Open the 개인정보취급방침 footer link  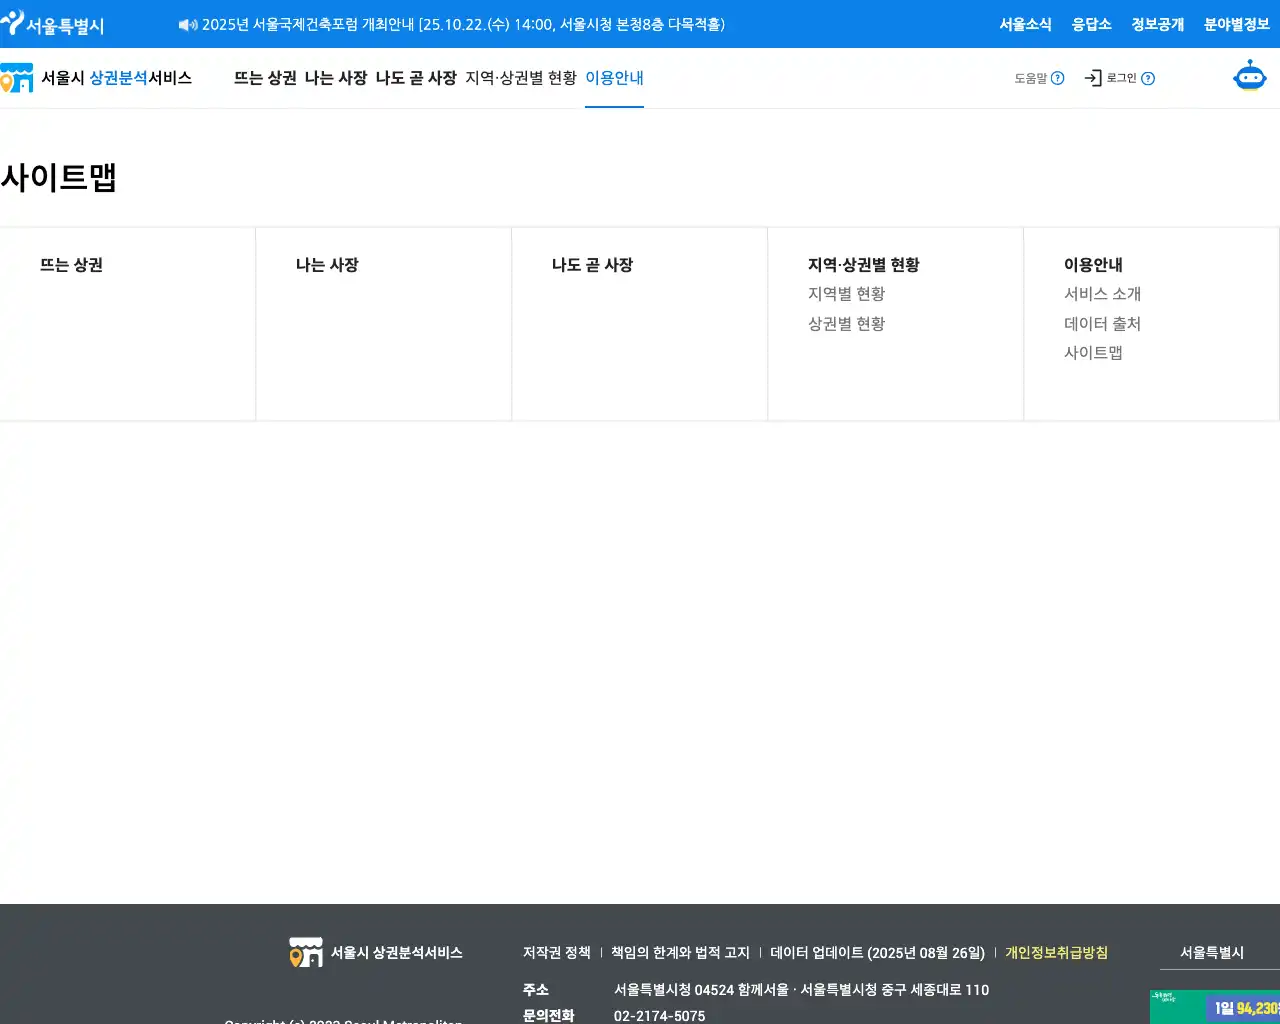[1056, 953]
